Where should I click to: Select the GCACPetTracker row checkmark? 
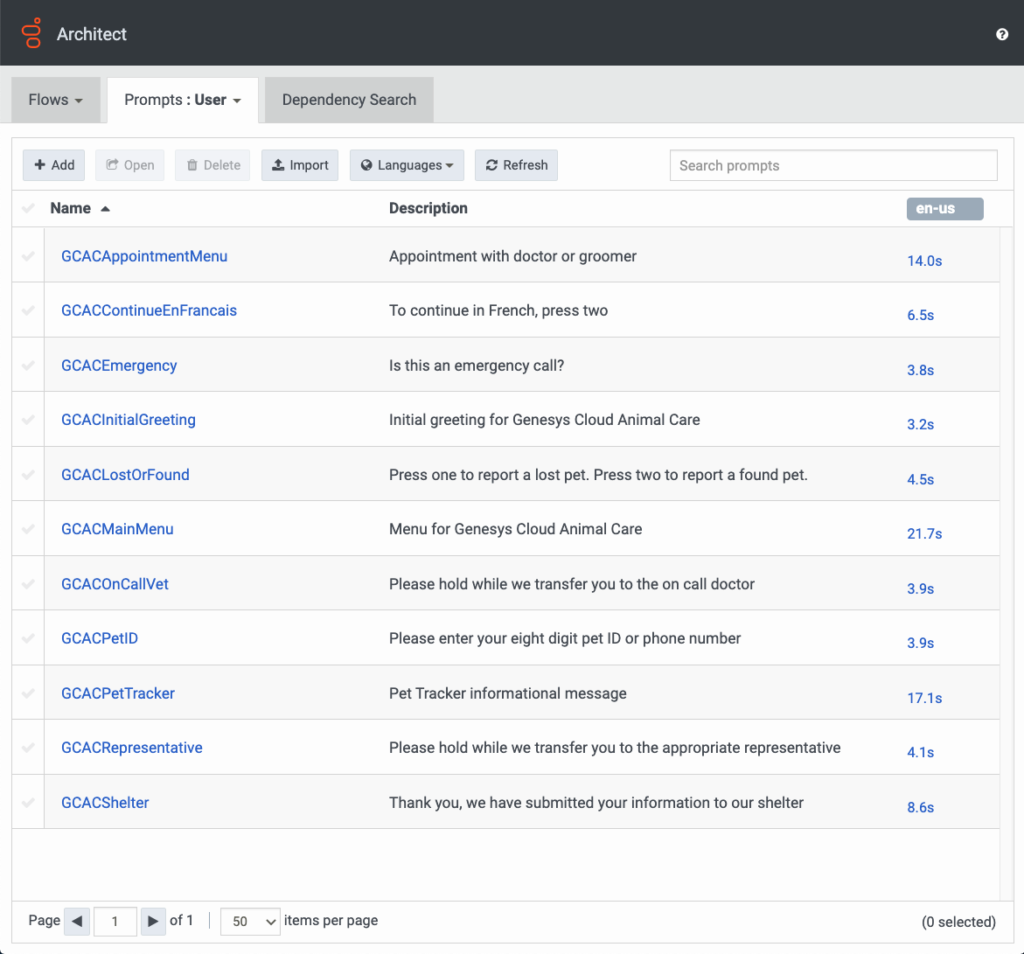tap(28, 693)
